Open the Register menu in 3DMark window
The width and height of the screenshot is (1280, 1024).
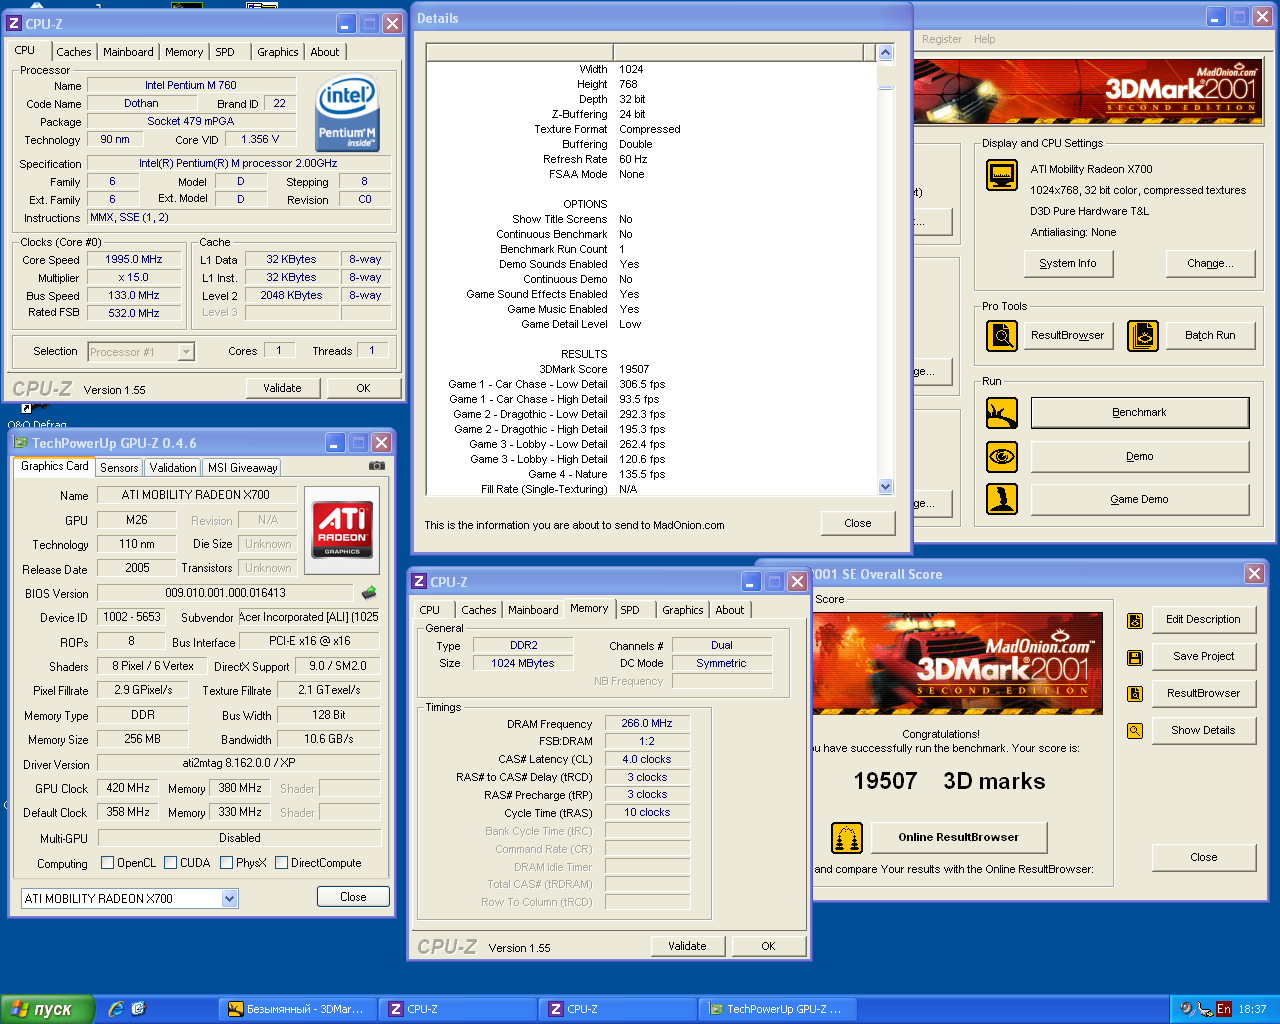(942, 39)
